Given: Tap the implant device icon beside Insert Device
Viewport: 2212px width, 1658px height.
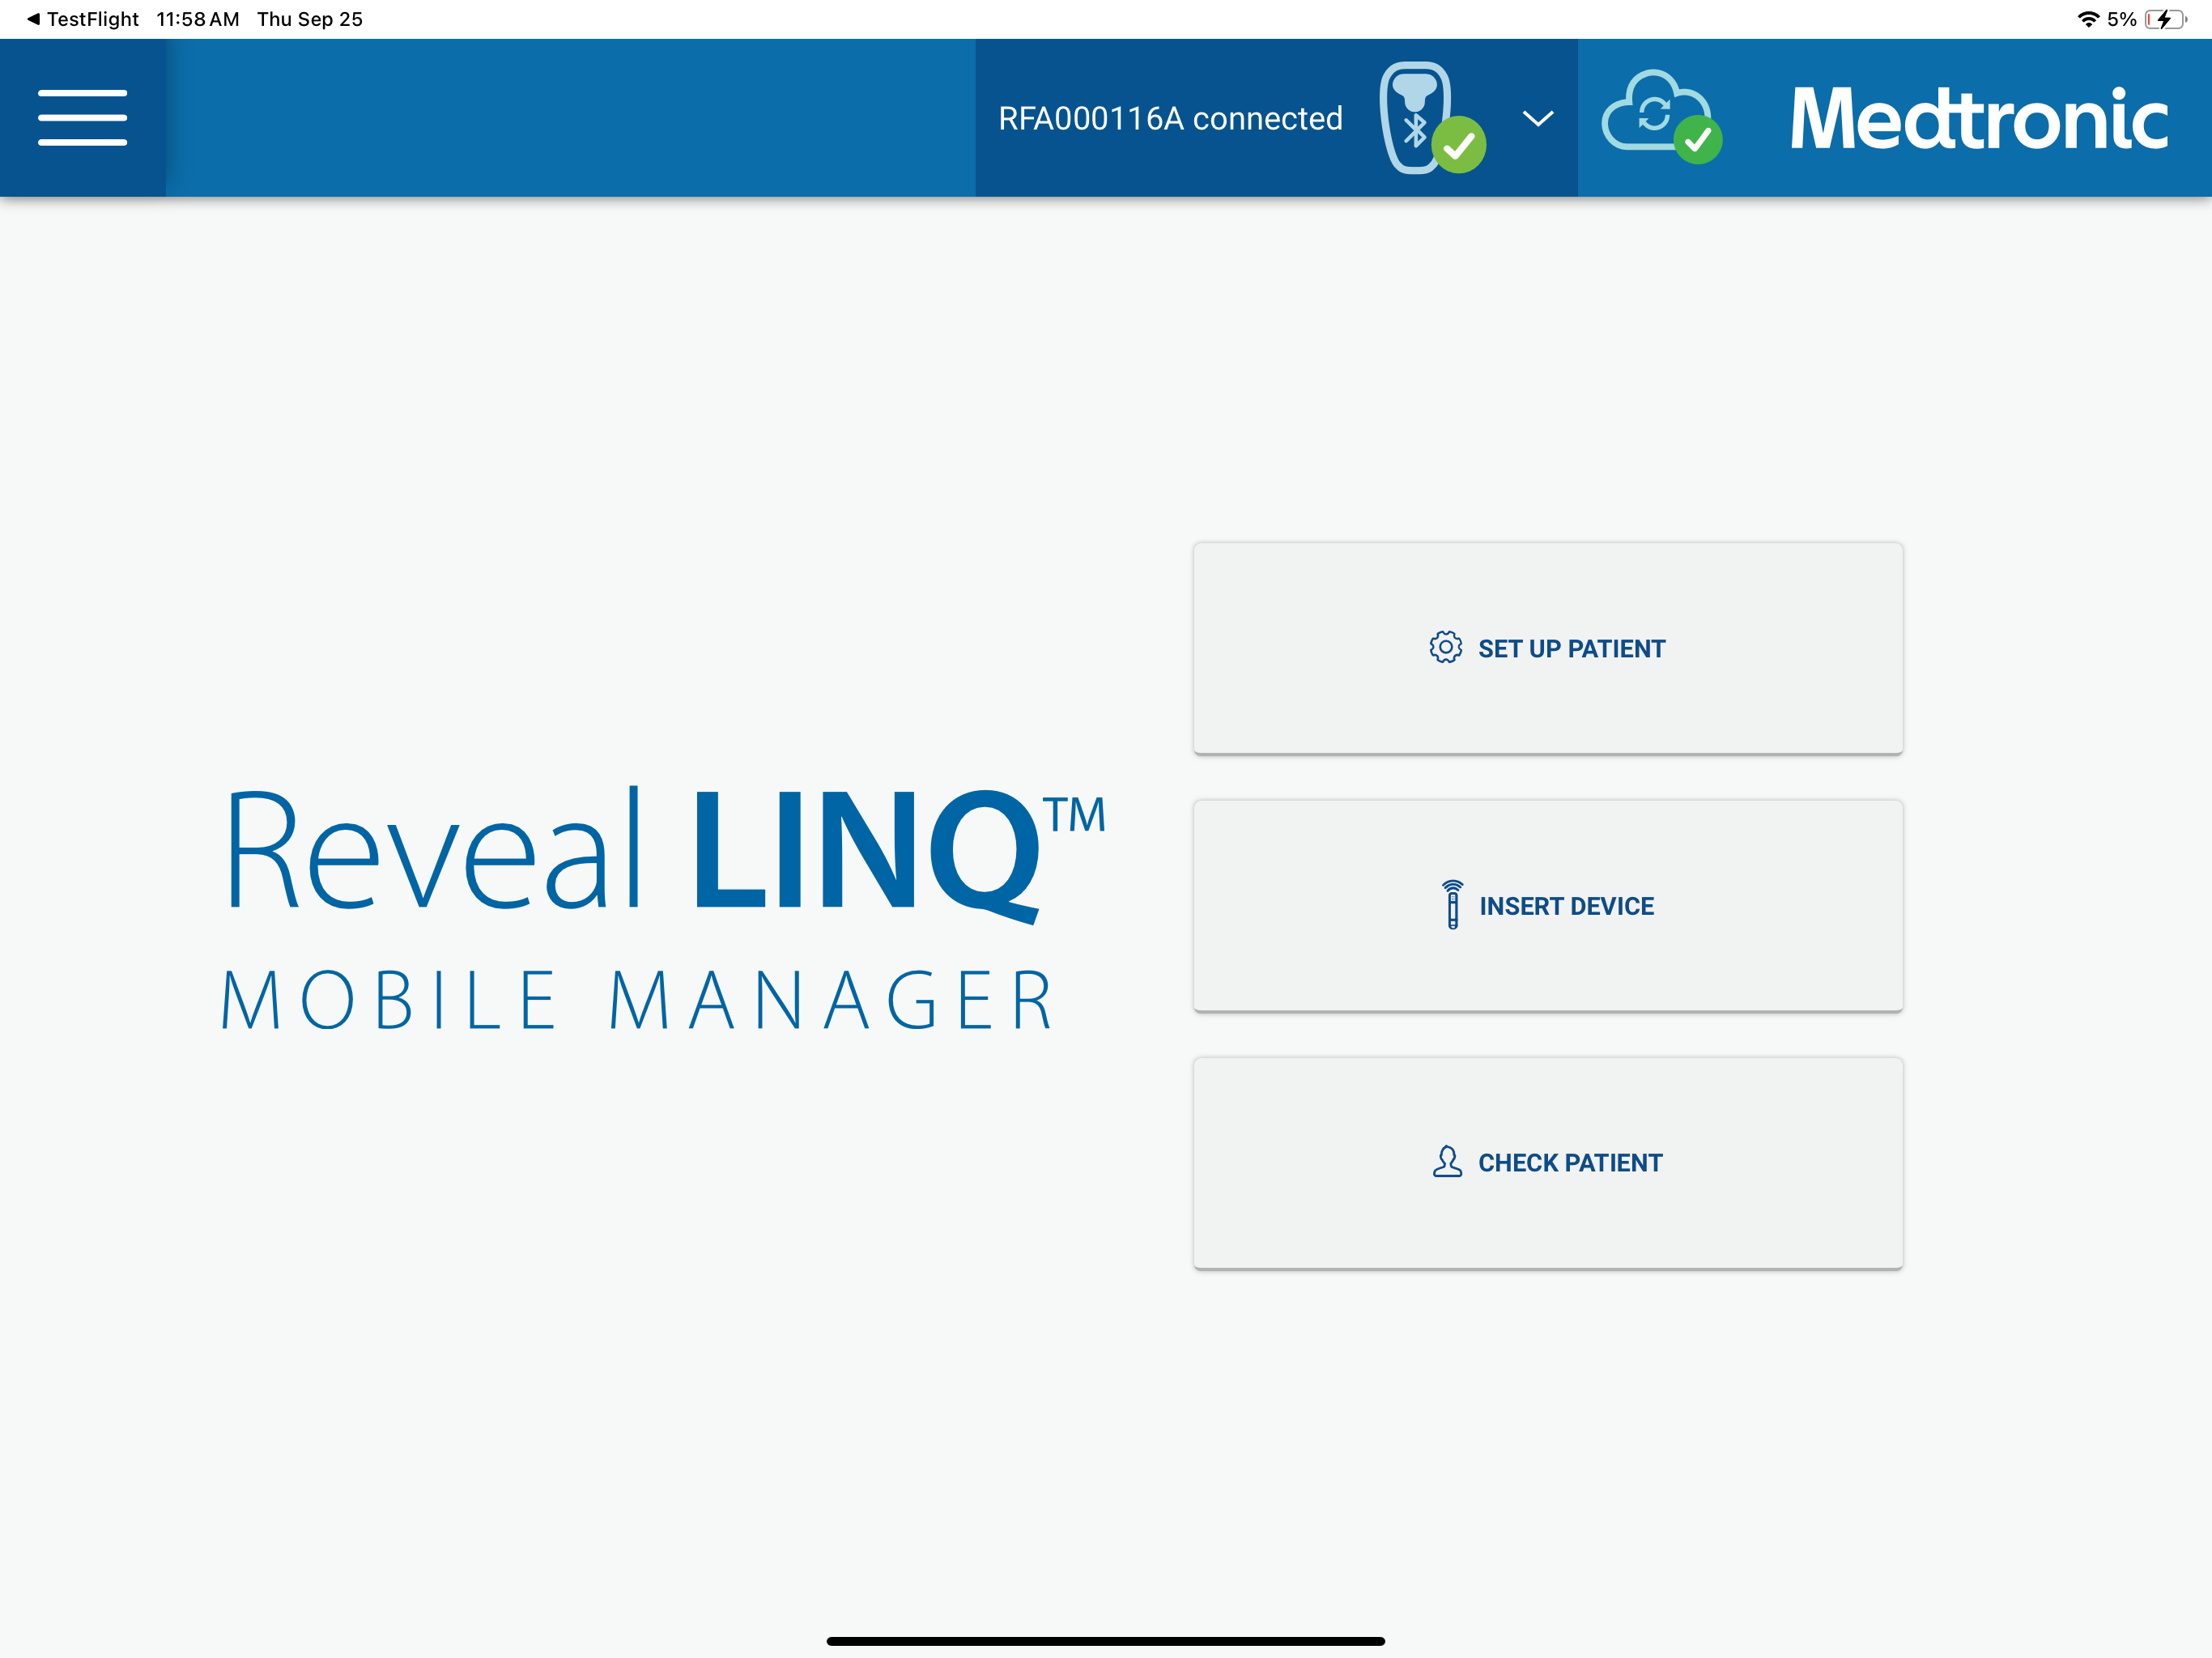Looking at the screenshot, I should coord(1452,905).
